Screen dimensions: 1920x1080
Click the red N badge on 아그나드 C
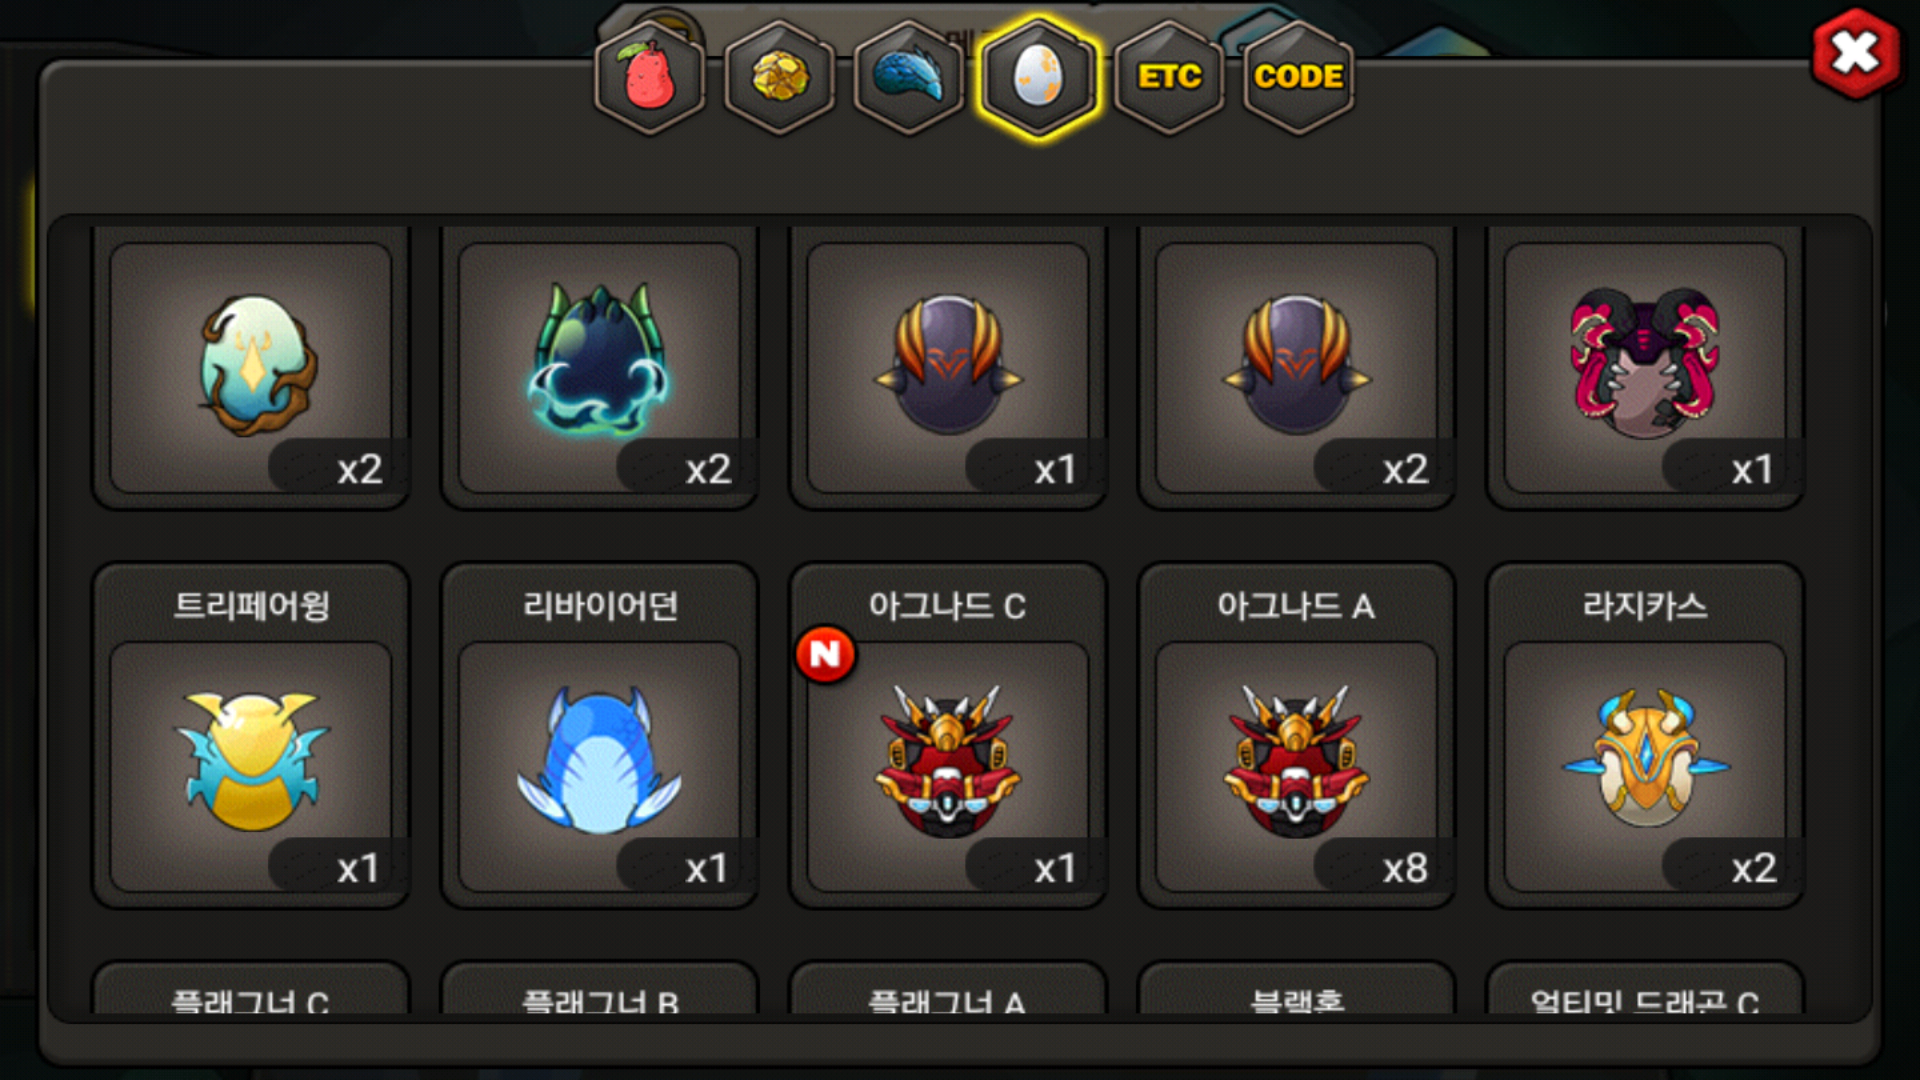tap(825, 655)
